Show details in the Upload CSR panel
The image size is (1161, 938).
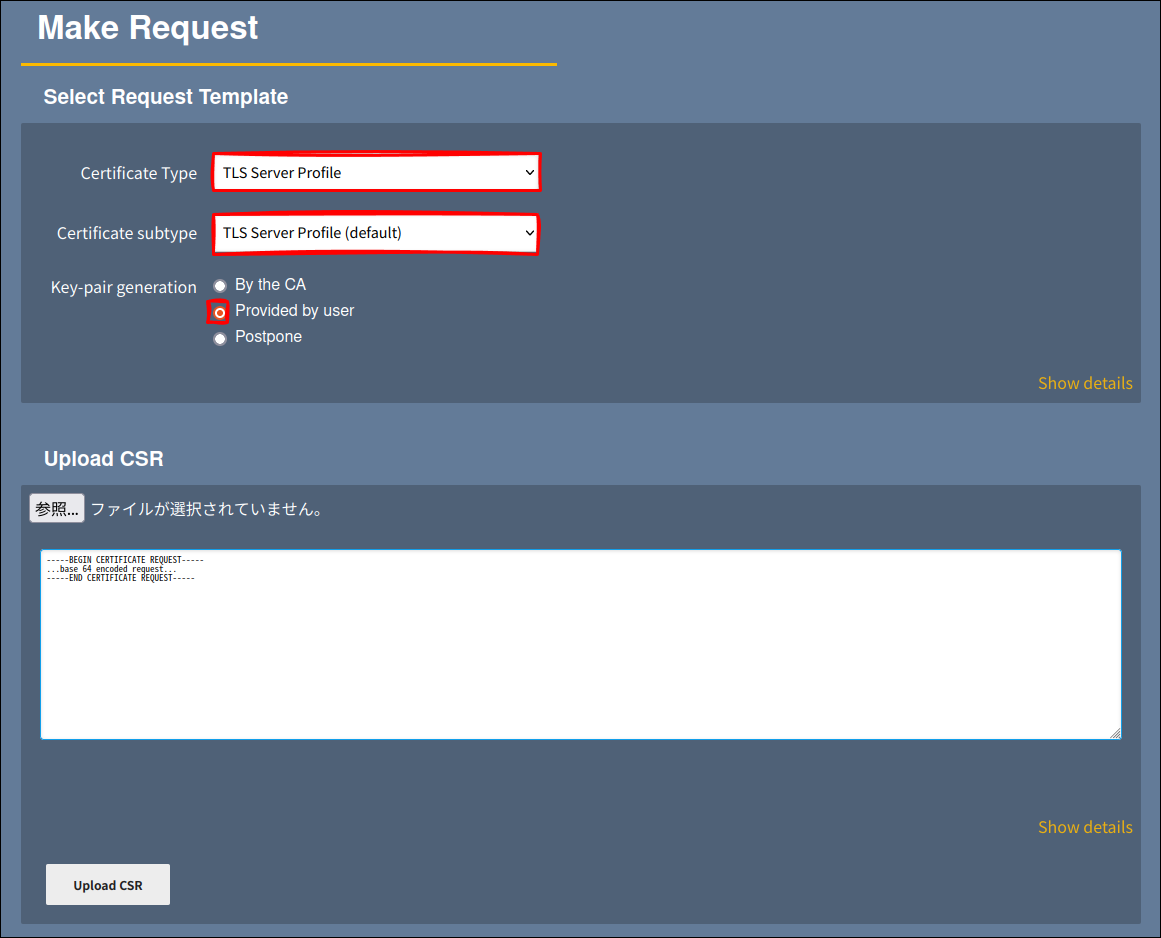click(x=1084, y=827)
